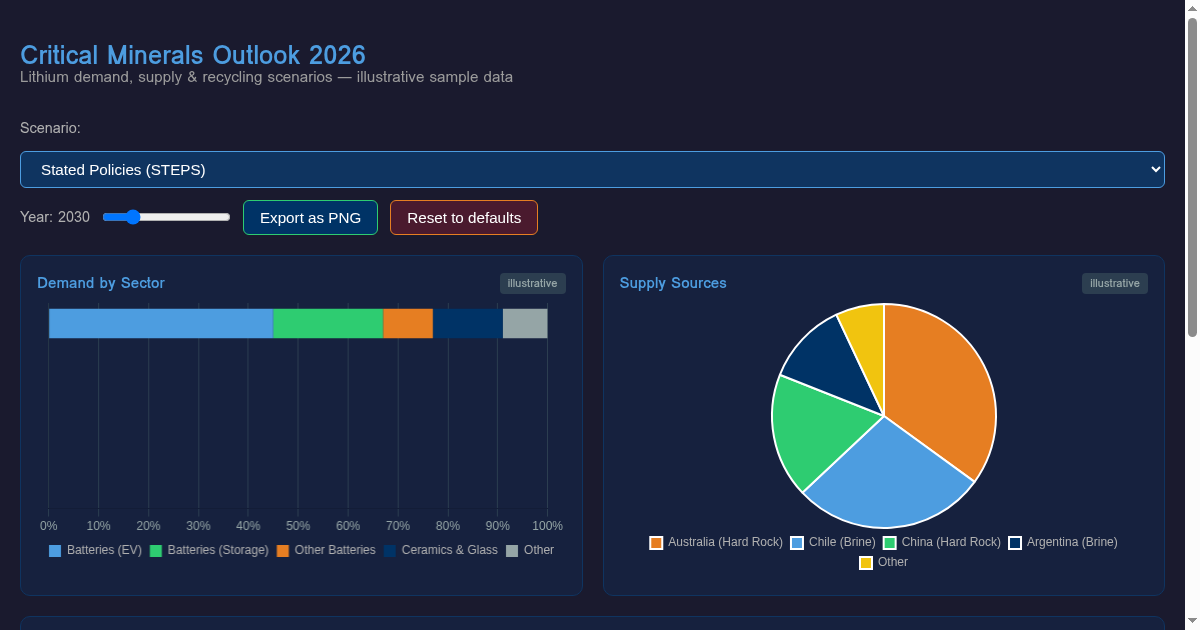Toggle yellow Other legend item in Supply chart
This screenshot has height=630, width=1200.
click(x=884, y=562)
